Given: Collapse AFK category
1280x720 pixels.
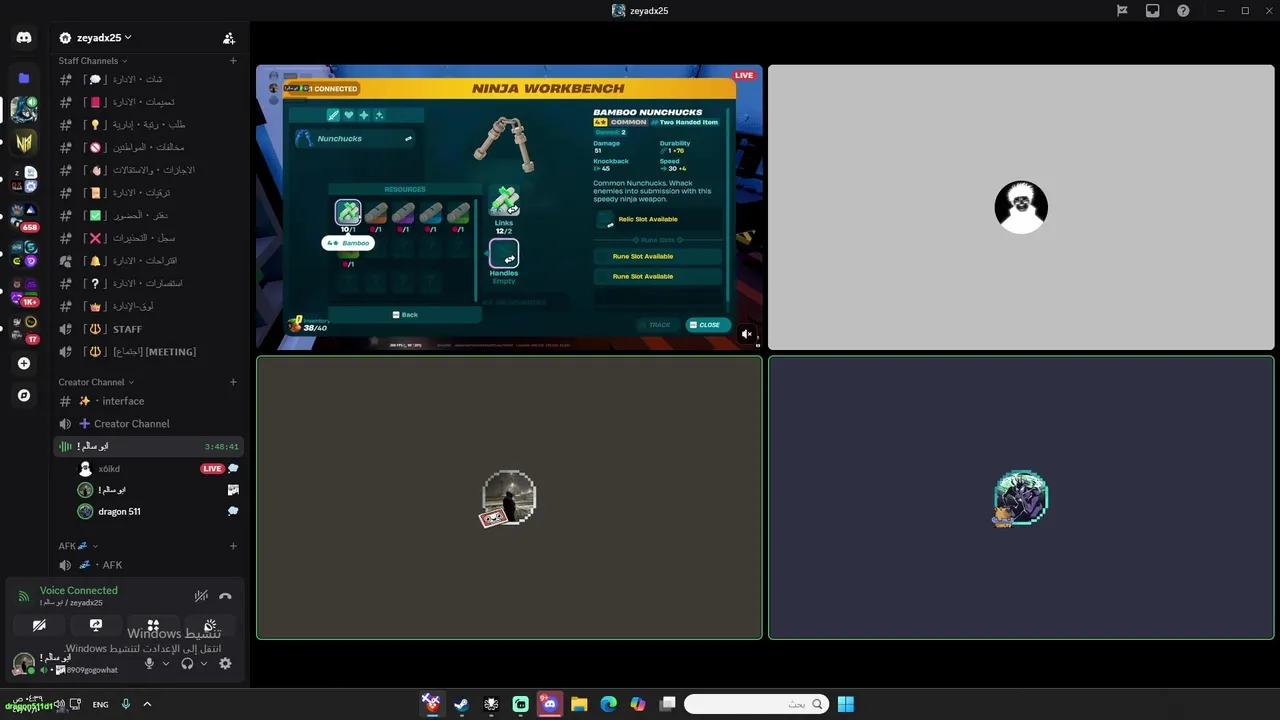Looking at the screenshot, I should [x=78, y=546].
